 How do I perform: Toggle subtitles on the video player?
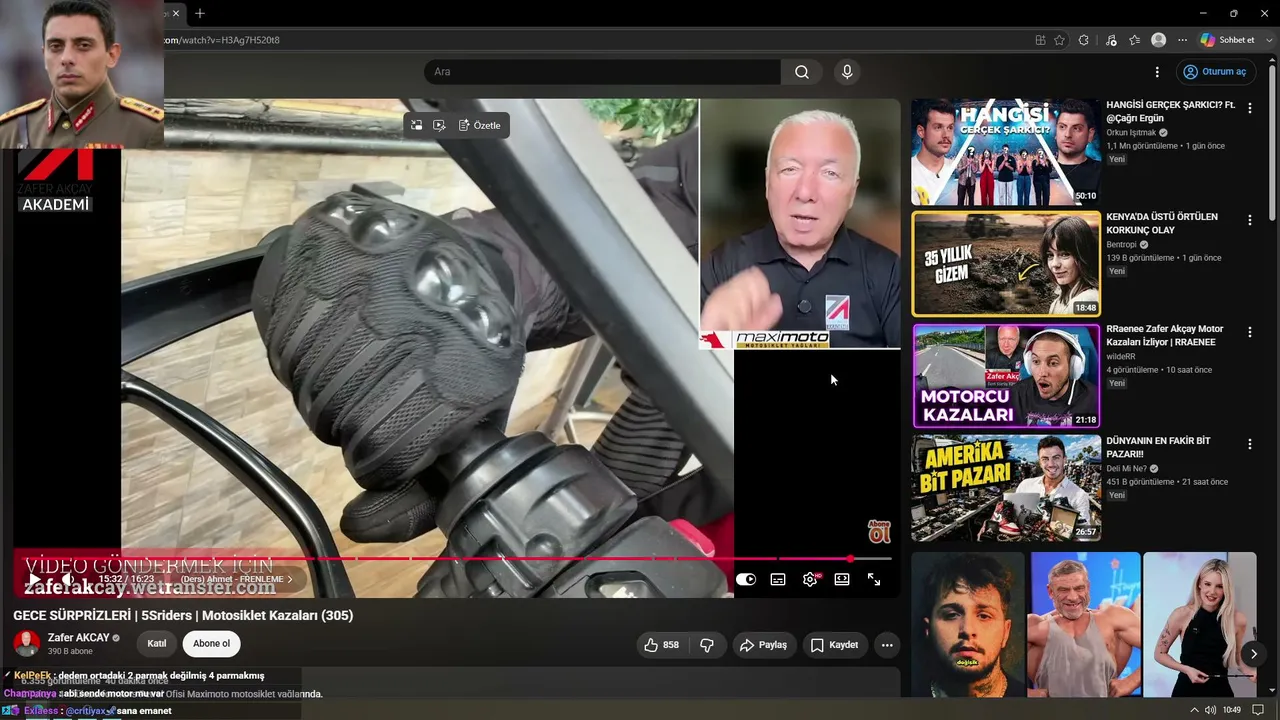[x=778, y=579]
